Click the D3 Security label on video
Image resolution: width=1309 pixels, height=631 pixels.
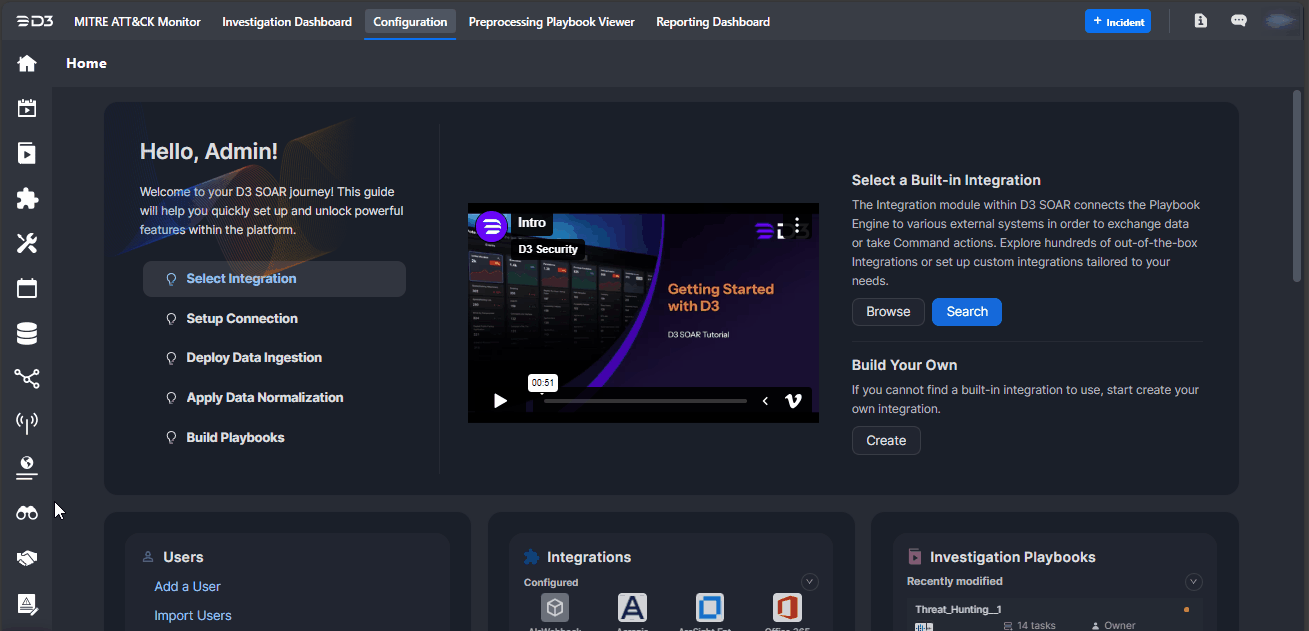click(x=548, y=249)
